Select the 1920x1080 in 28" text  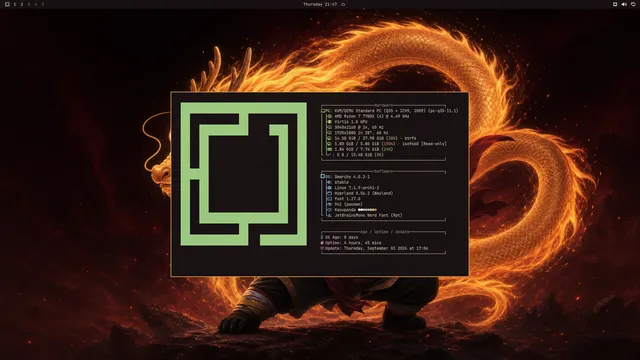(361, 133)
